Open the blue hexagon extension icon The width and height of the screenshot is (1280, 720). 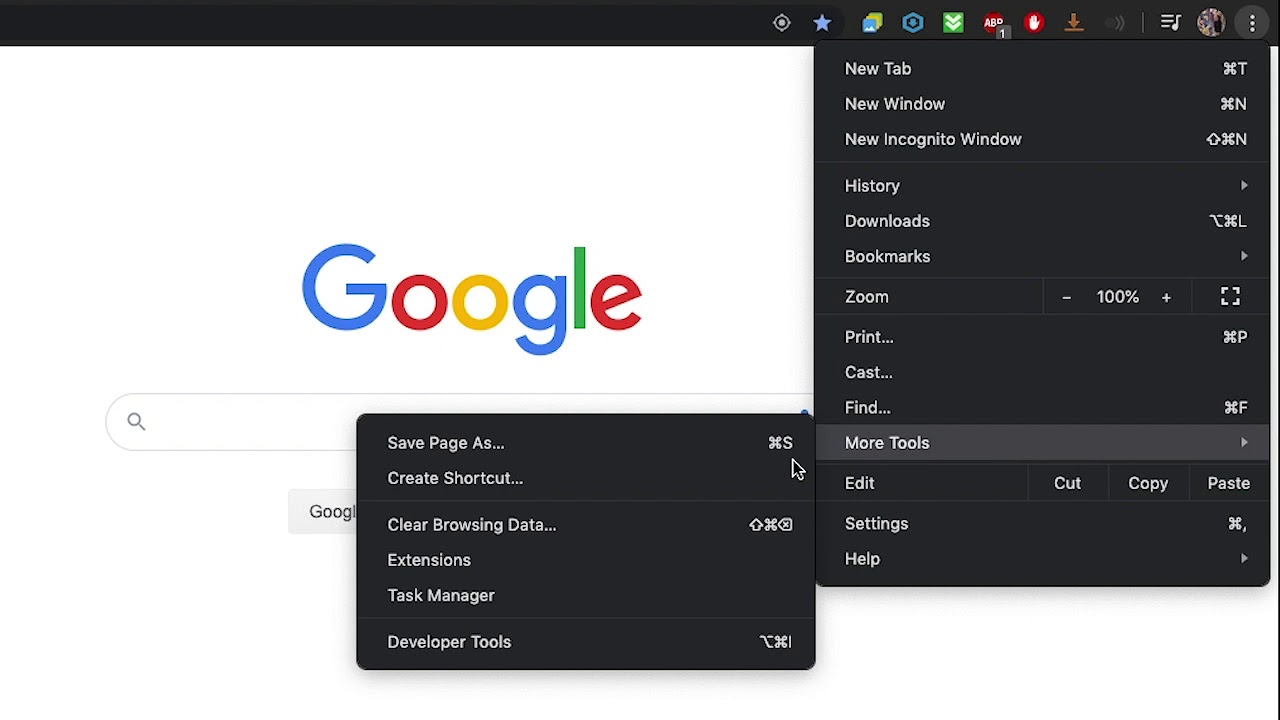tap(913, 23)
